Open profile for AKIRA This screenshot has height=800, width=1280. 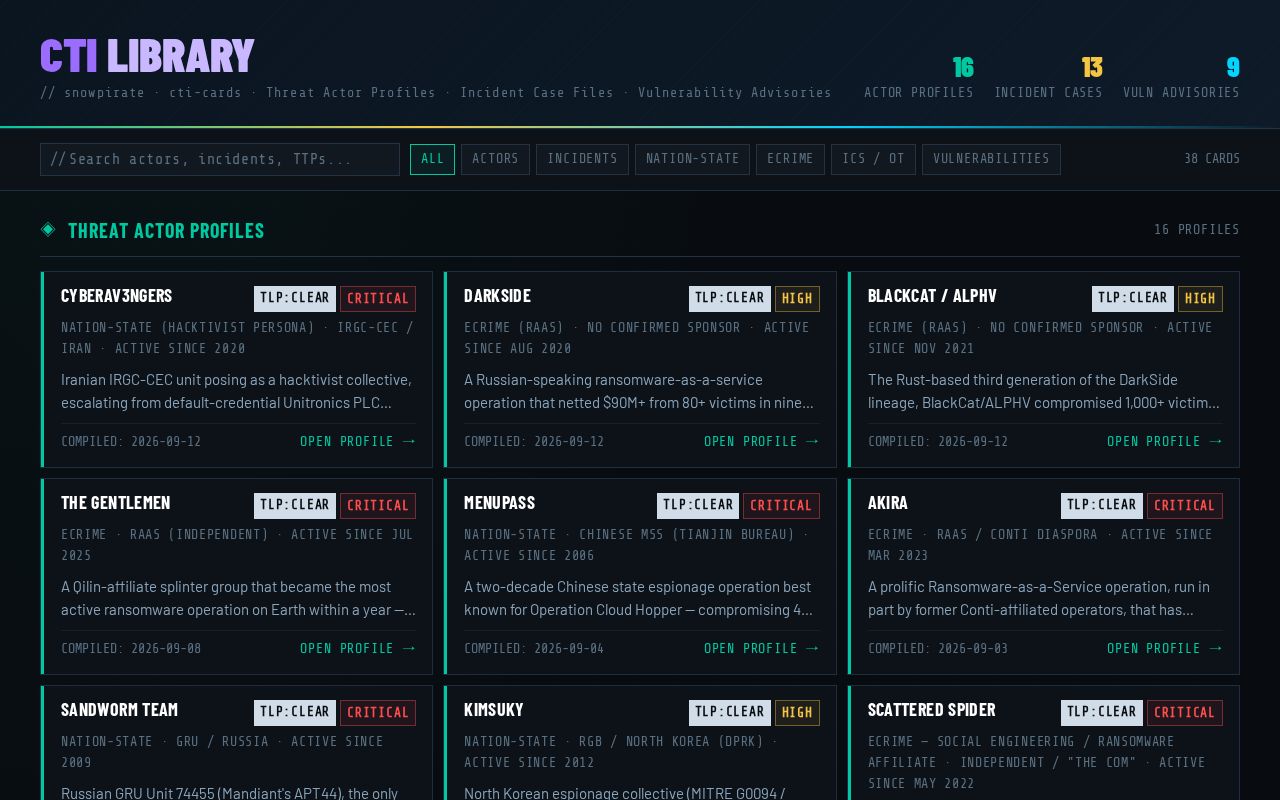[1165, 648]
